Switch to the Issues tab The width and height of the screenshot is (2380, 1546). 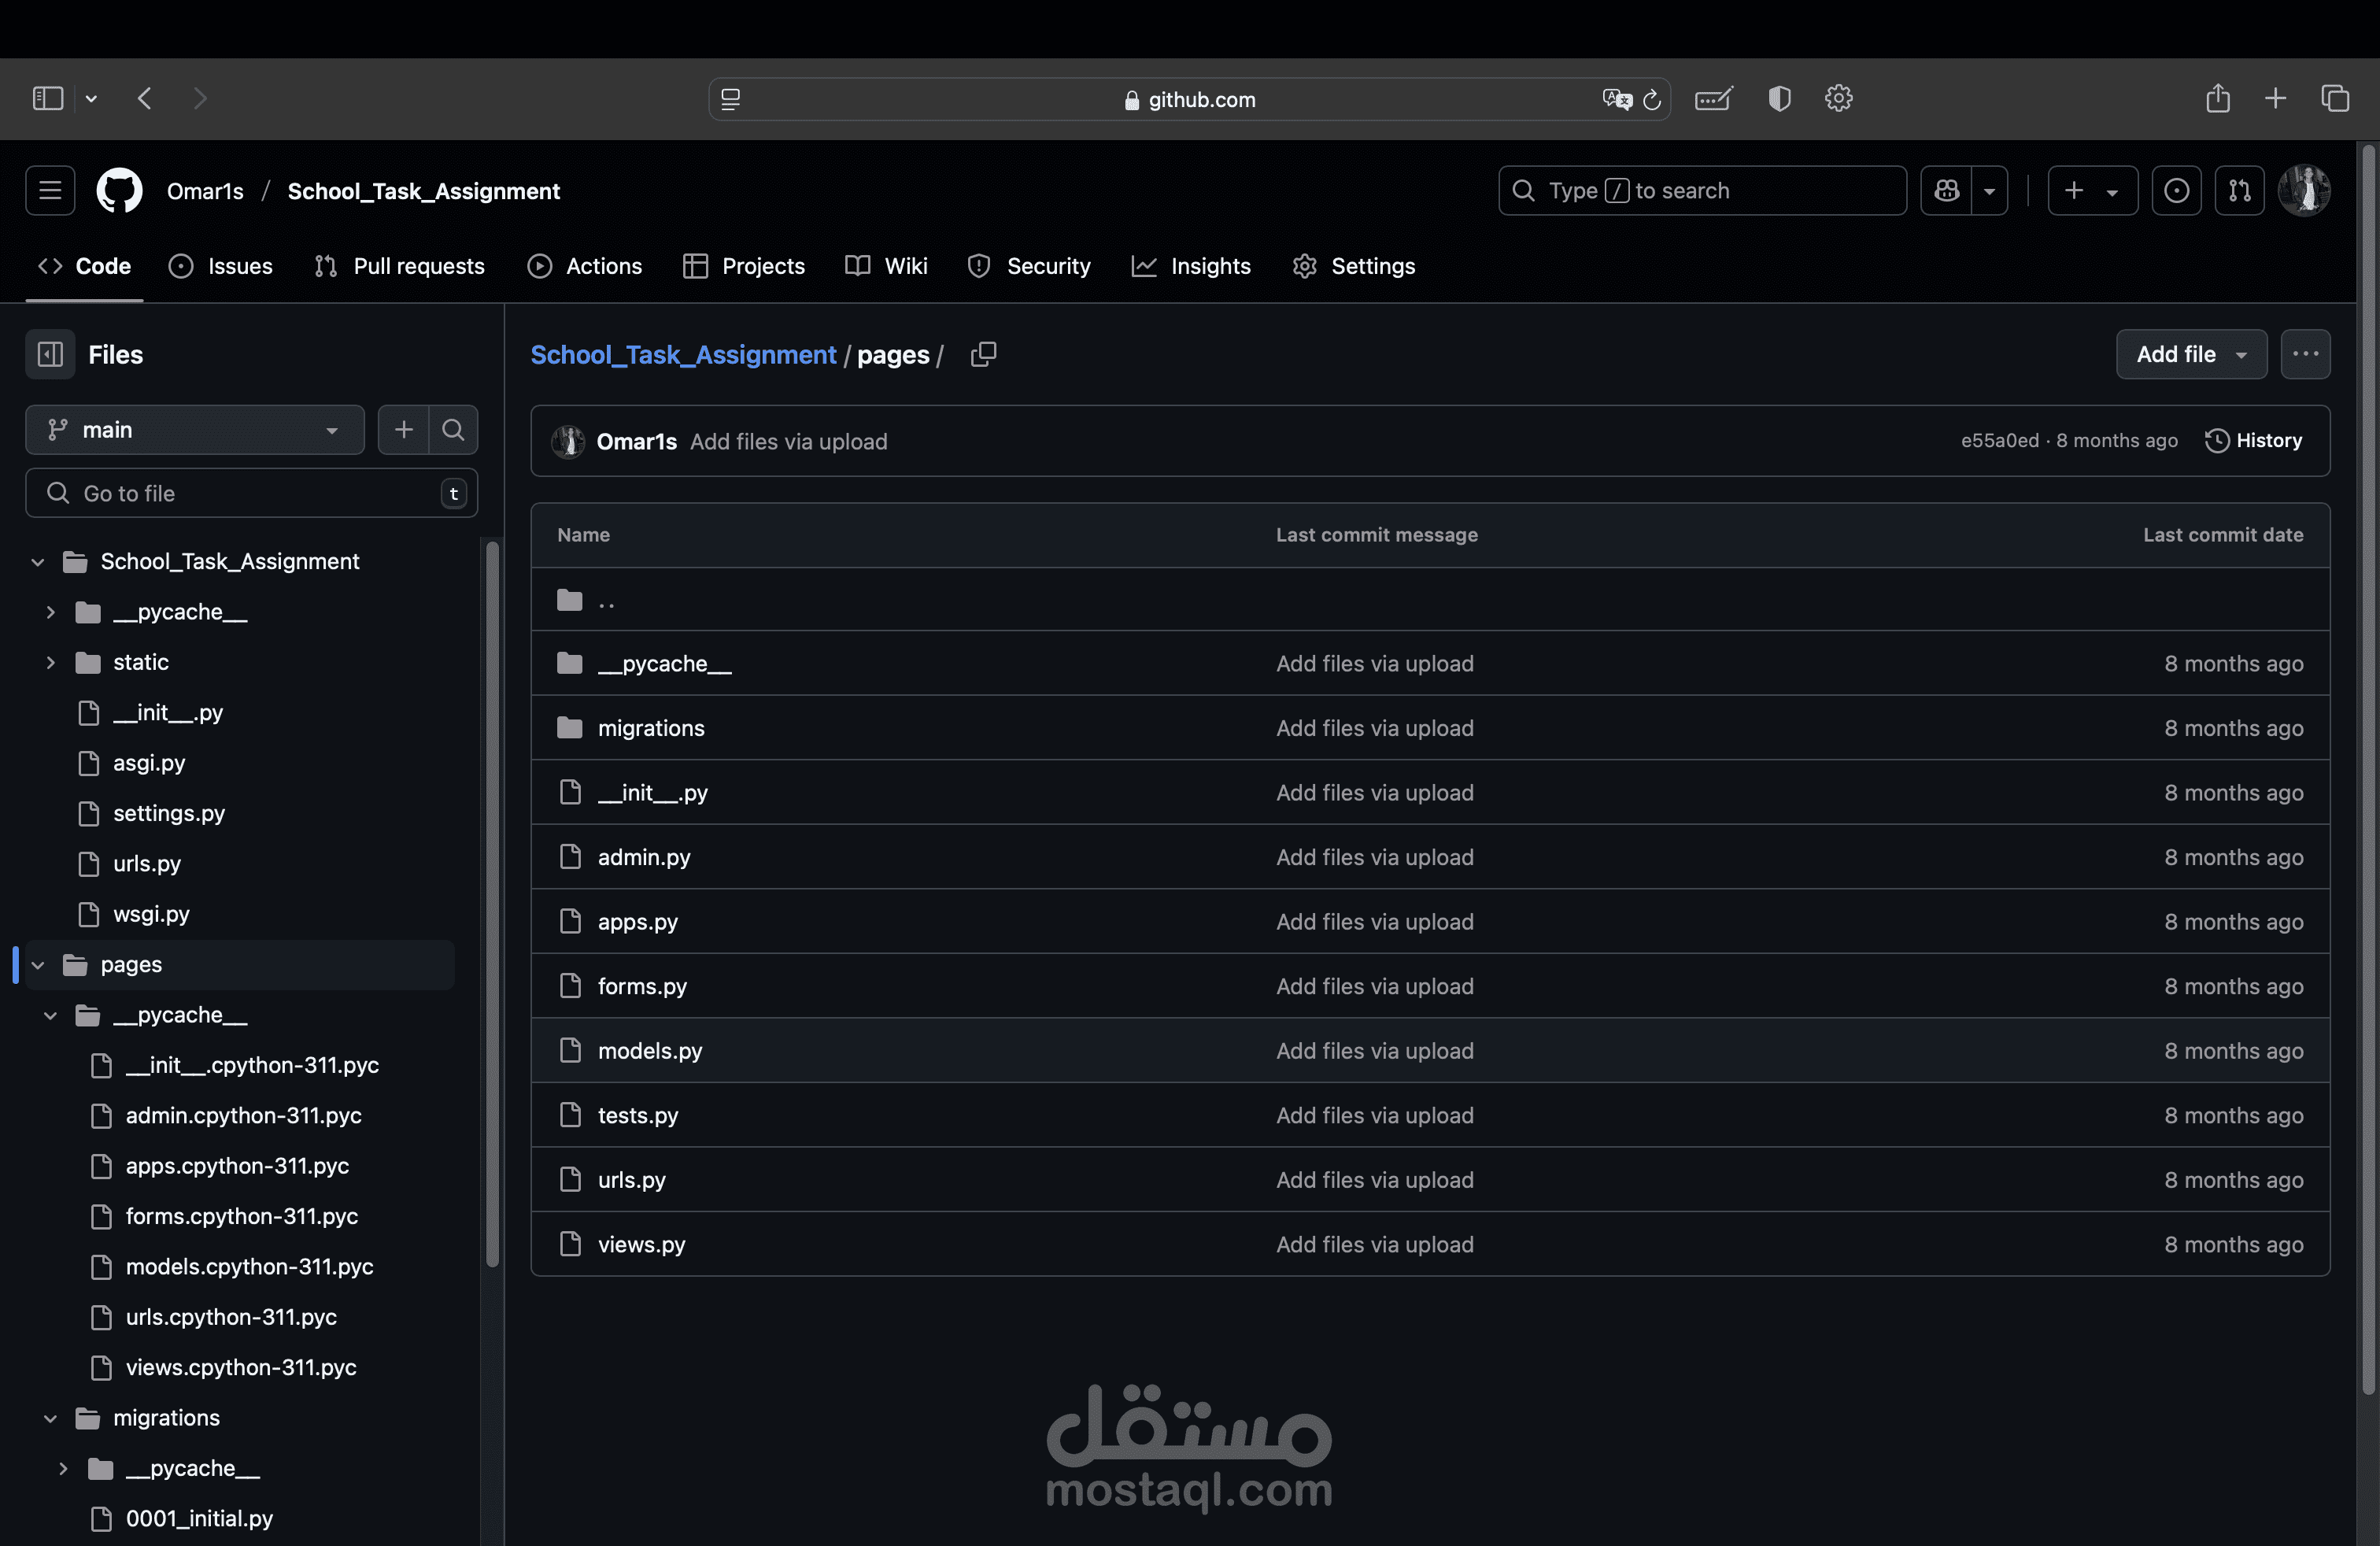220,266
